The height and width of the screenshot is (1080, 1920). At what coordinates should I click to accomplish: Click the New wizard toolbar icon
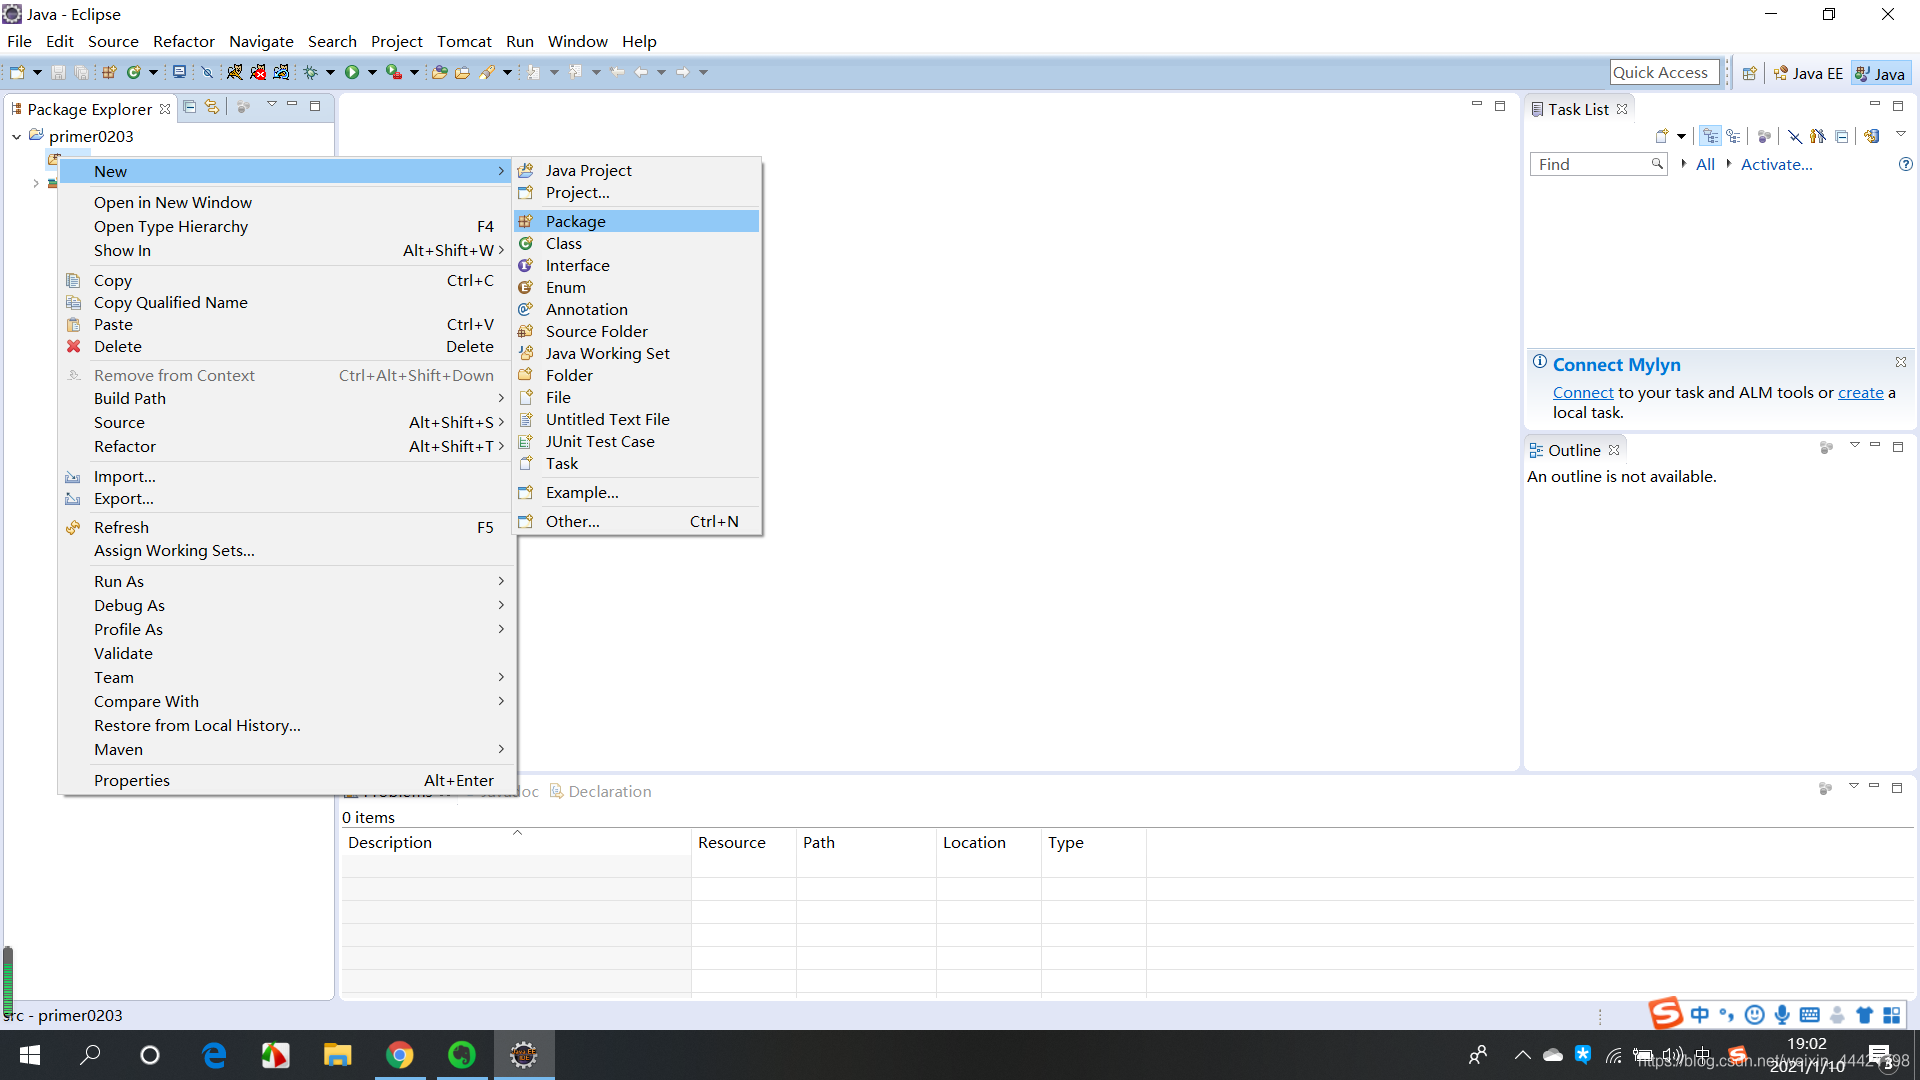pos(17,72)
